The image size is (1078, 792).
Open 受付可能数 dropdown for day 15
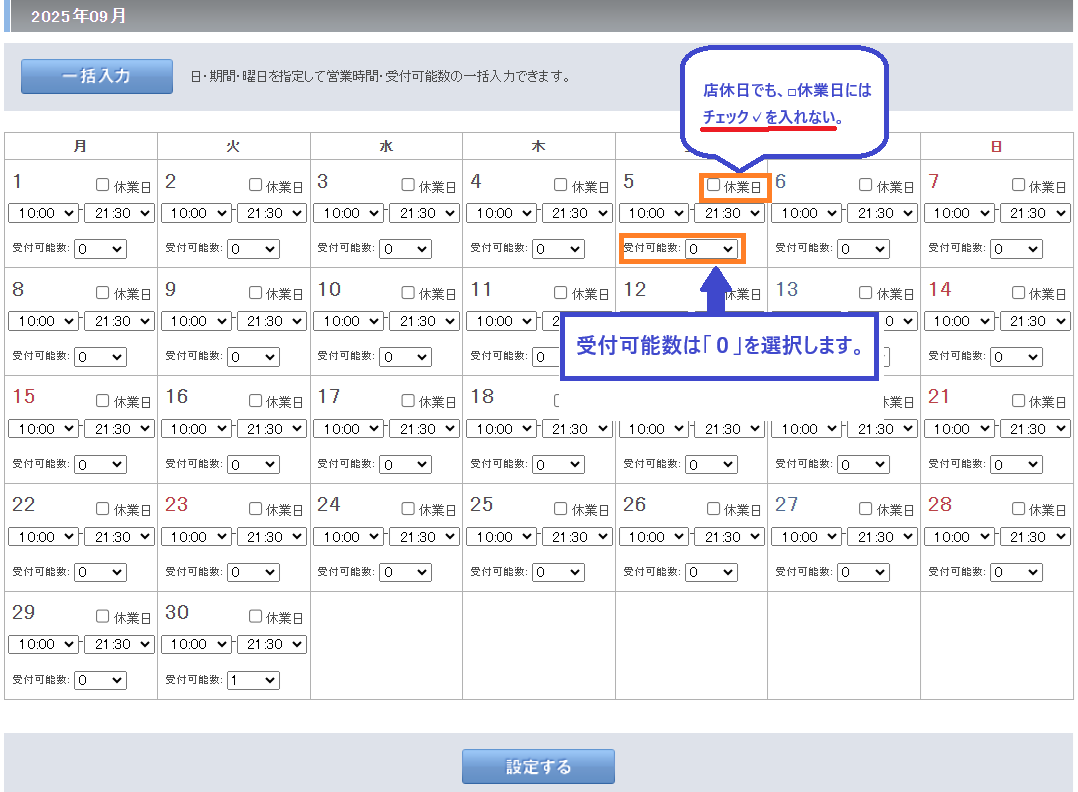coord(100,464)
